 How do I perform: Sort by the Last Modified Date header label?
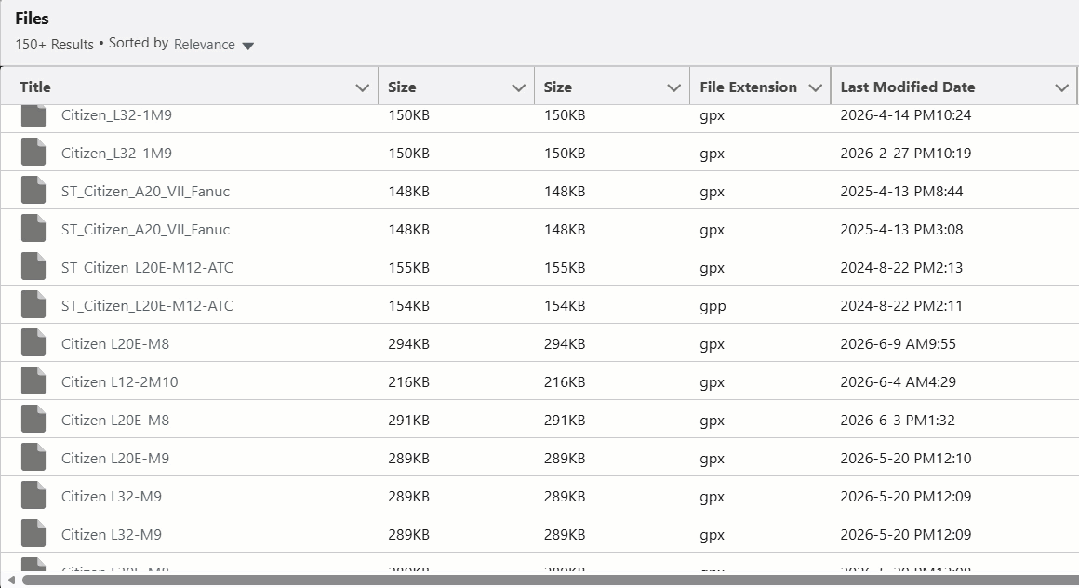908,87
